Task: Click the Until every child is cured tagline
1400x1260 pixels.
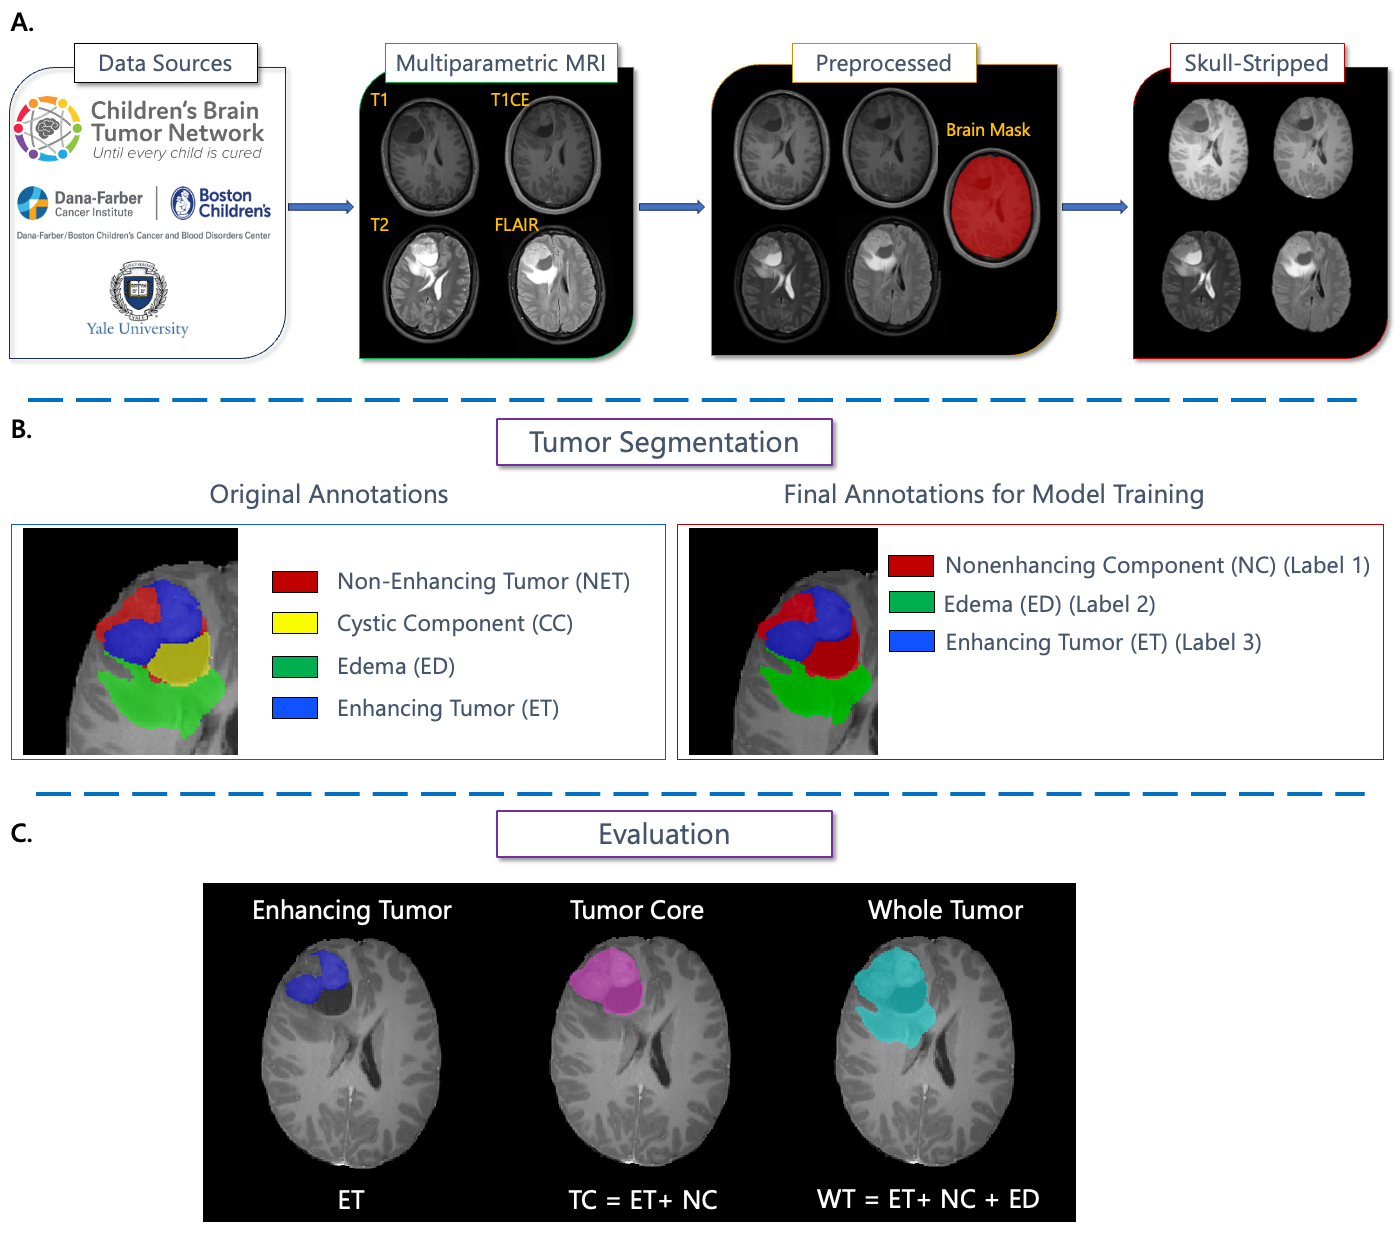Action: pyautogui.click(x=177, y=153)
